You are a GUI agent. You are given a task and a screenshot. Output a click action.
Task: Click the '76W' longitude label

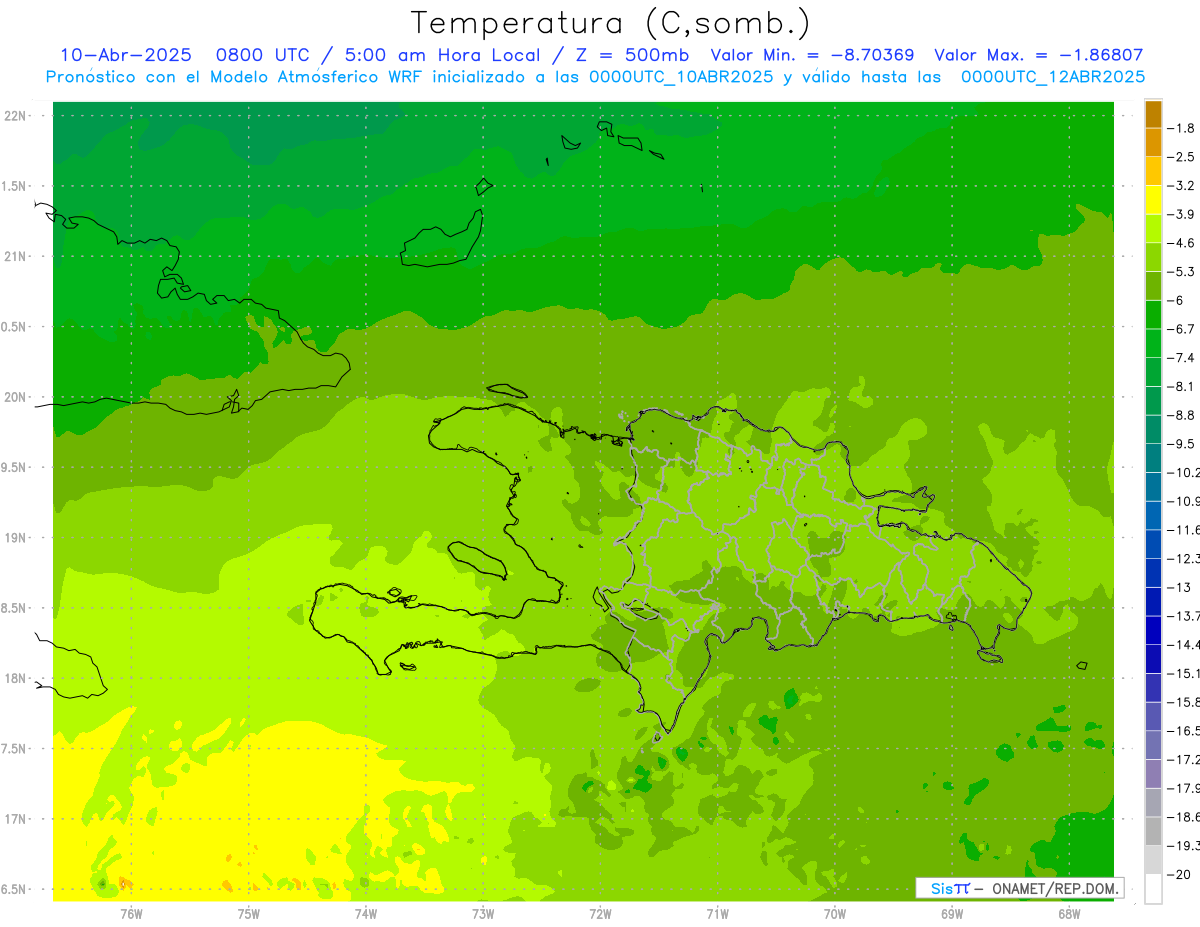click(131, 915)
